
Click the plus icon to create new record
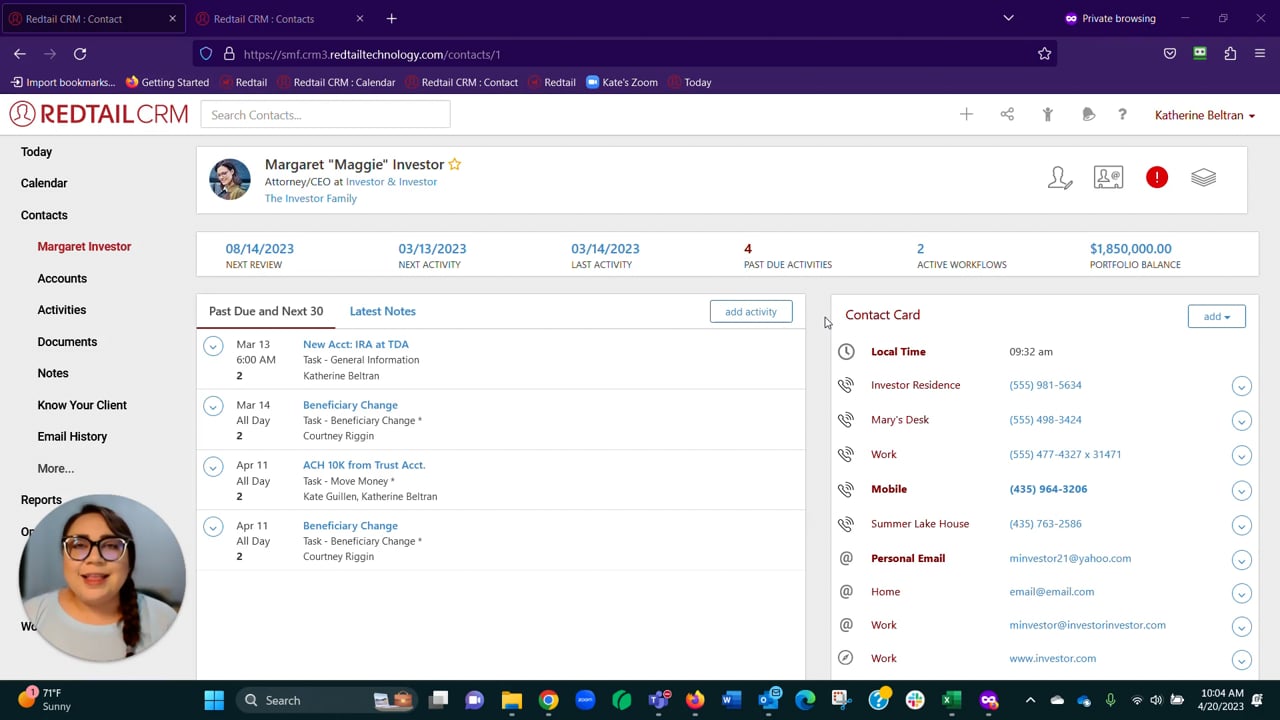tap(966, 115)
